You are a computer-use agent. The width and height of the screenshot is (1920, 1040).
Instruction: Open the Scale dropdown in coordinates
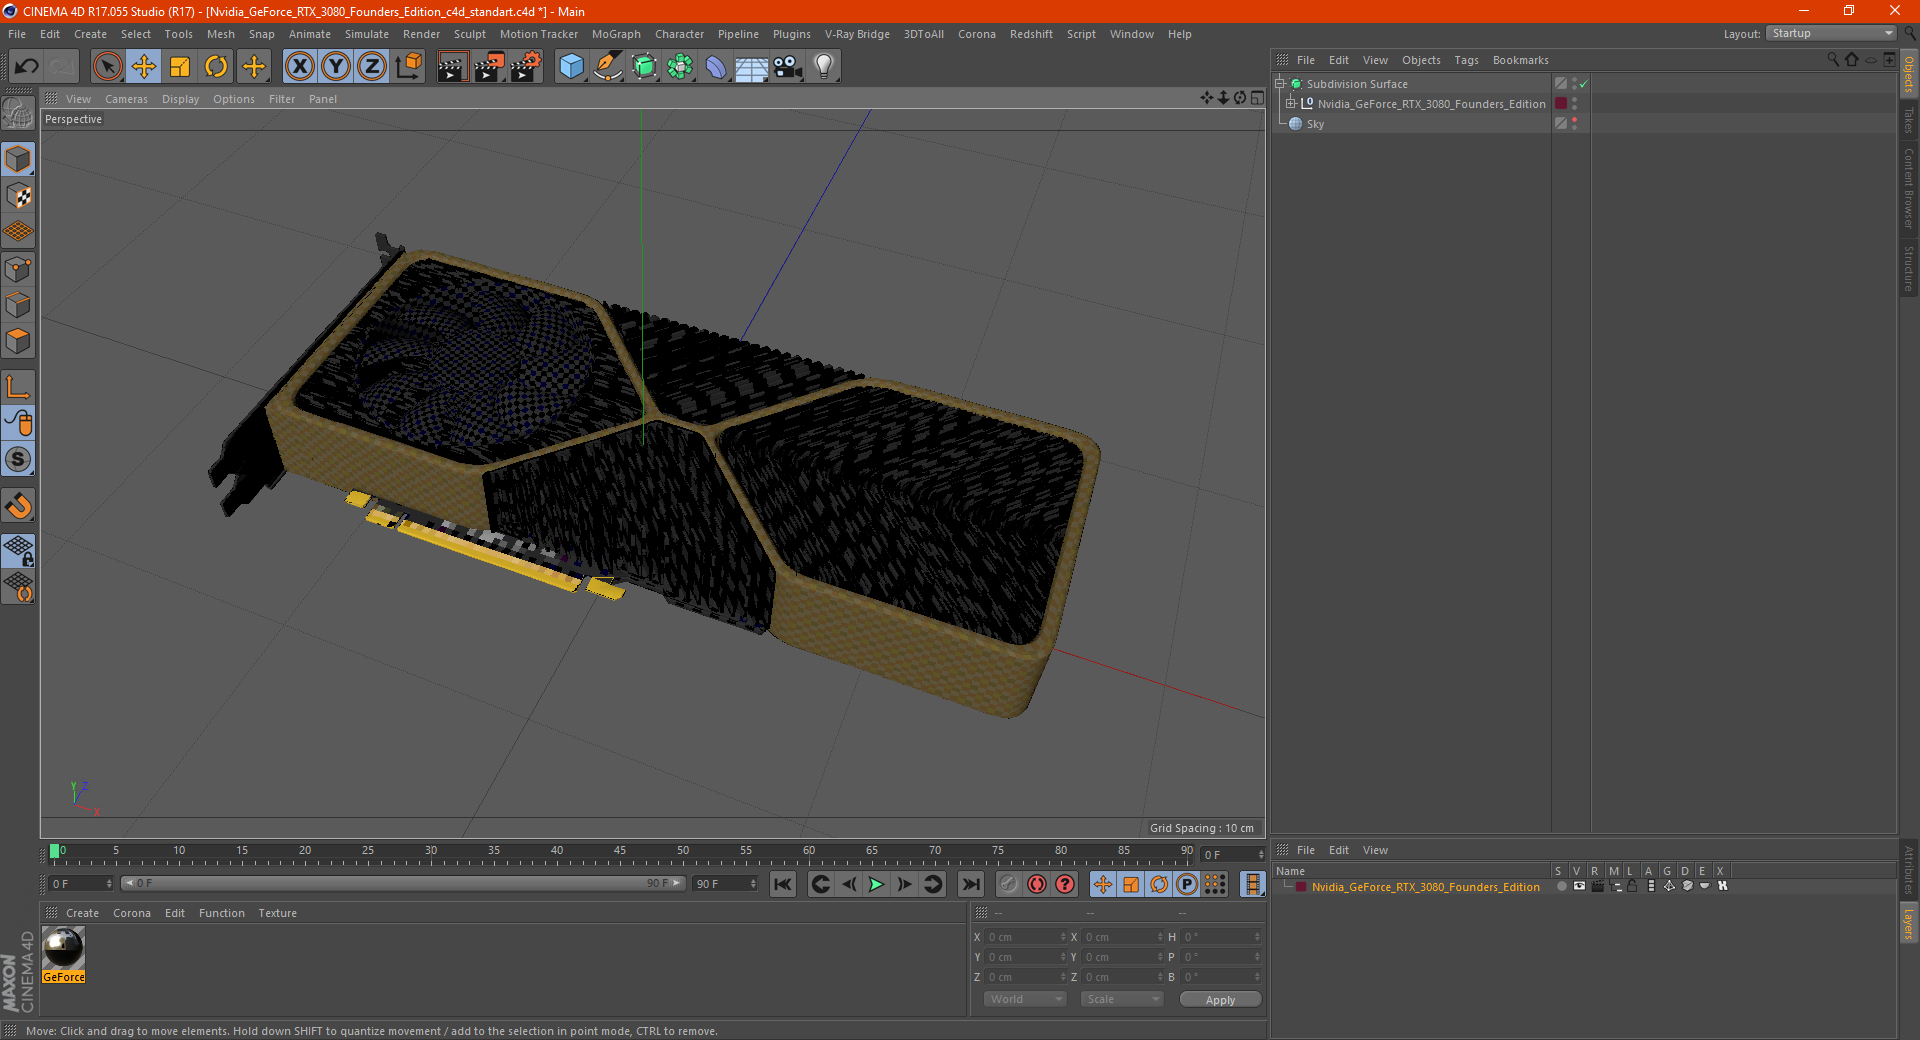1122,999
